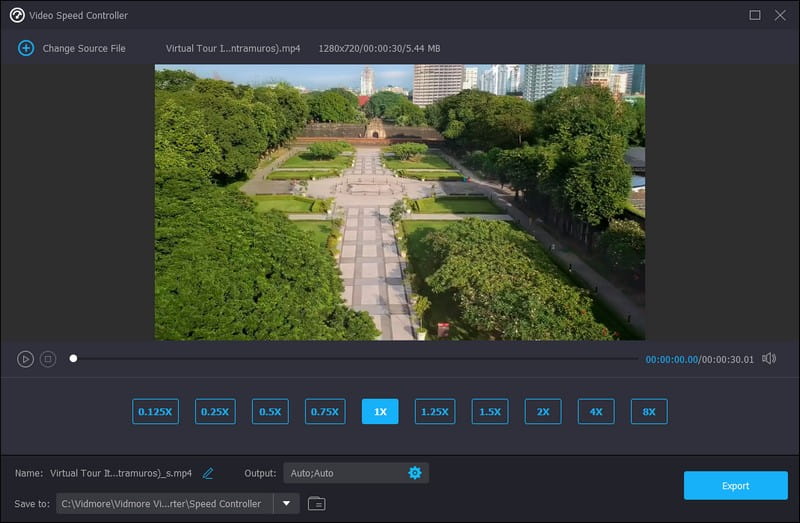Select 0.25X speed

tap(215, 411)
